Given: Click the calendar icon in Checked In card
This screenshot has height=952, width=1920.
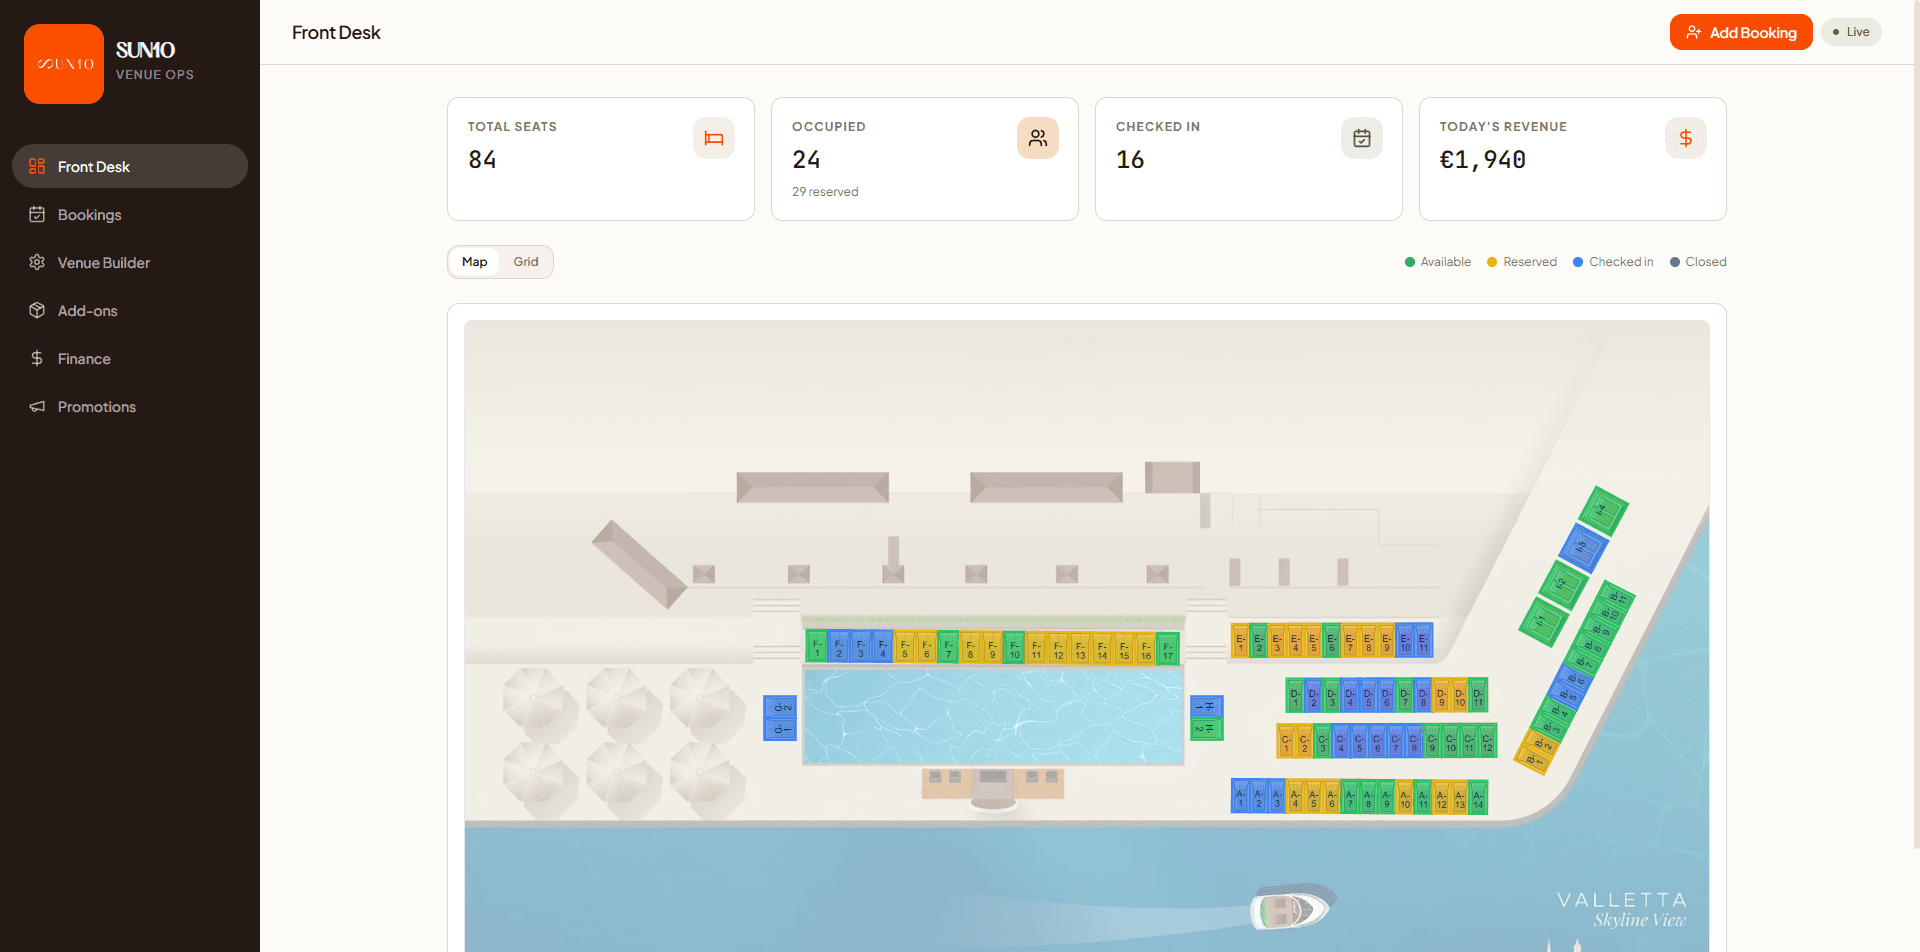Looking at the screenshot, I should click(x=1361, y=138).
